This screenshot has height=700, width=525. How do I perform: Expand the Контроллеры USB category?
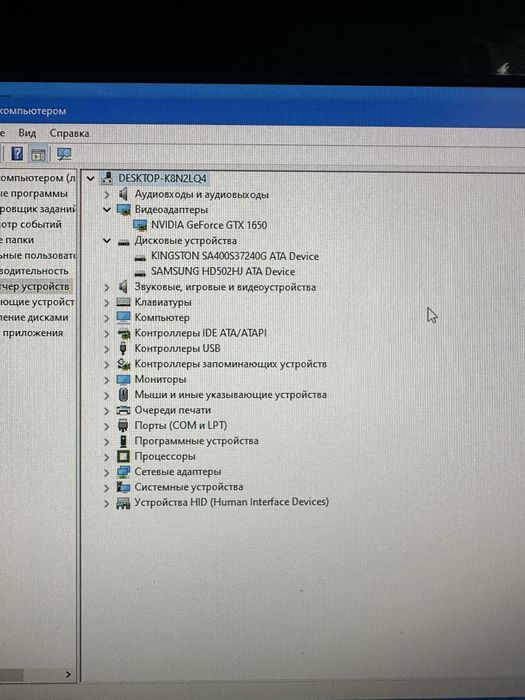click(107, 349)
